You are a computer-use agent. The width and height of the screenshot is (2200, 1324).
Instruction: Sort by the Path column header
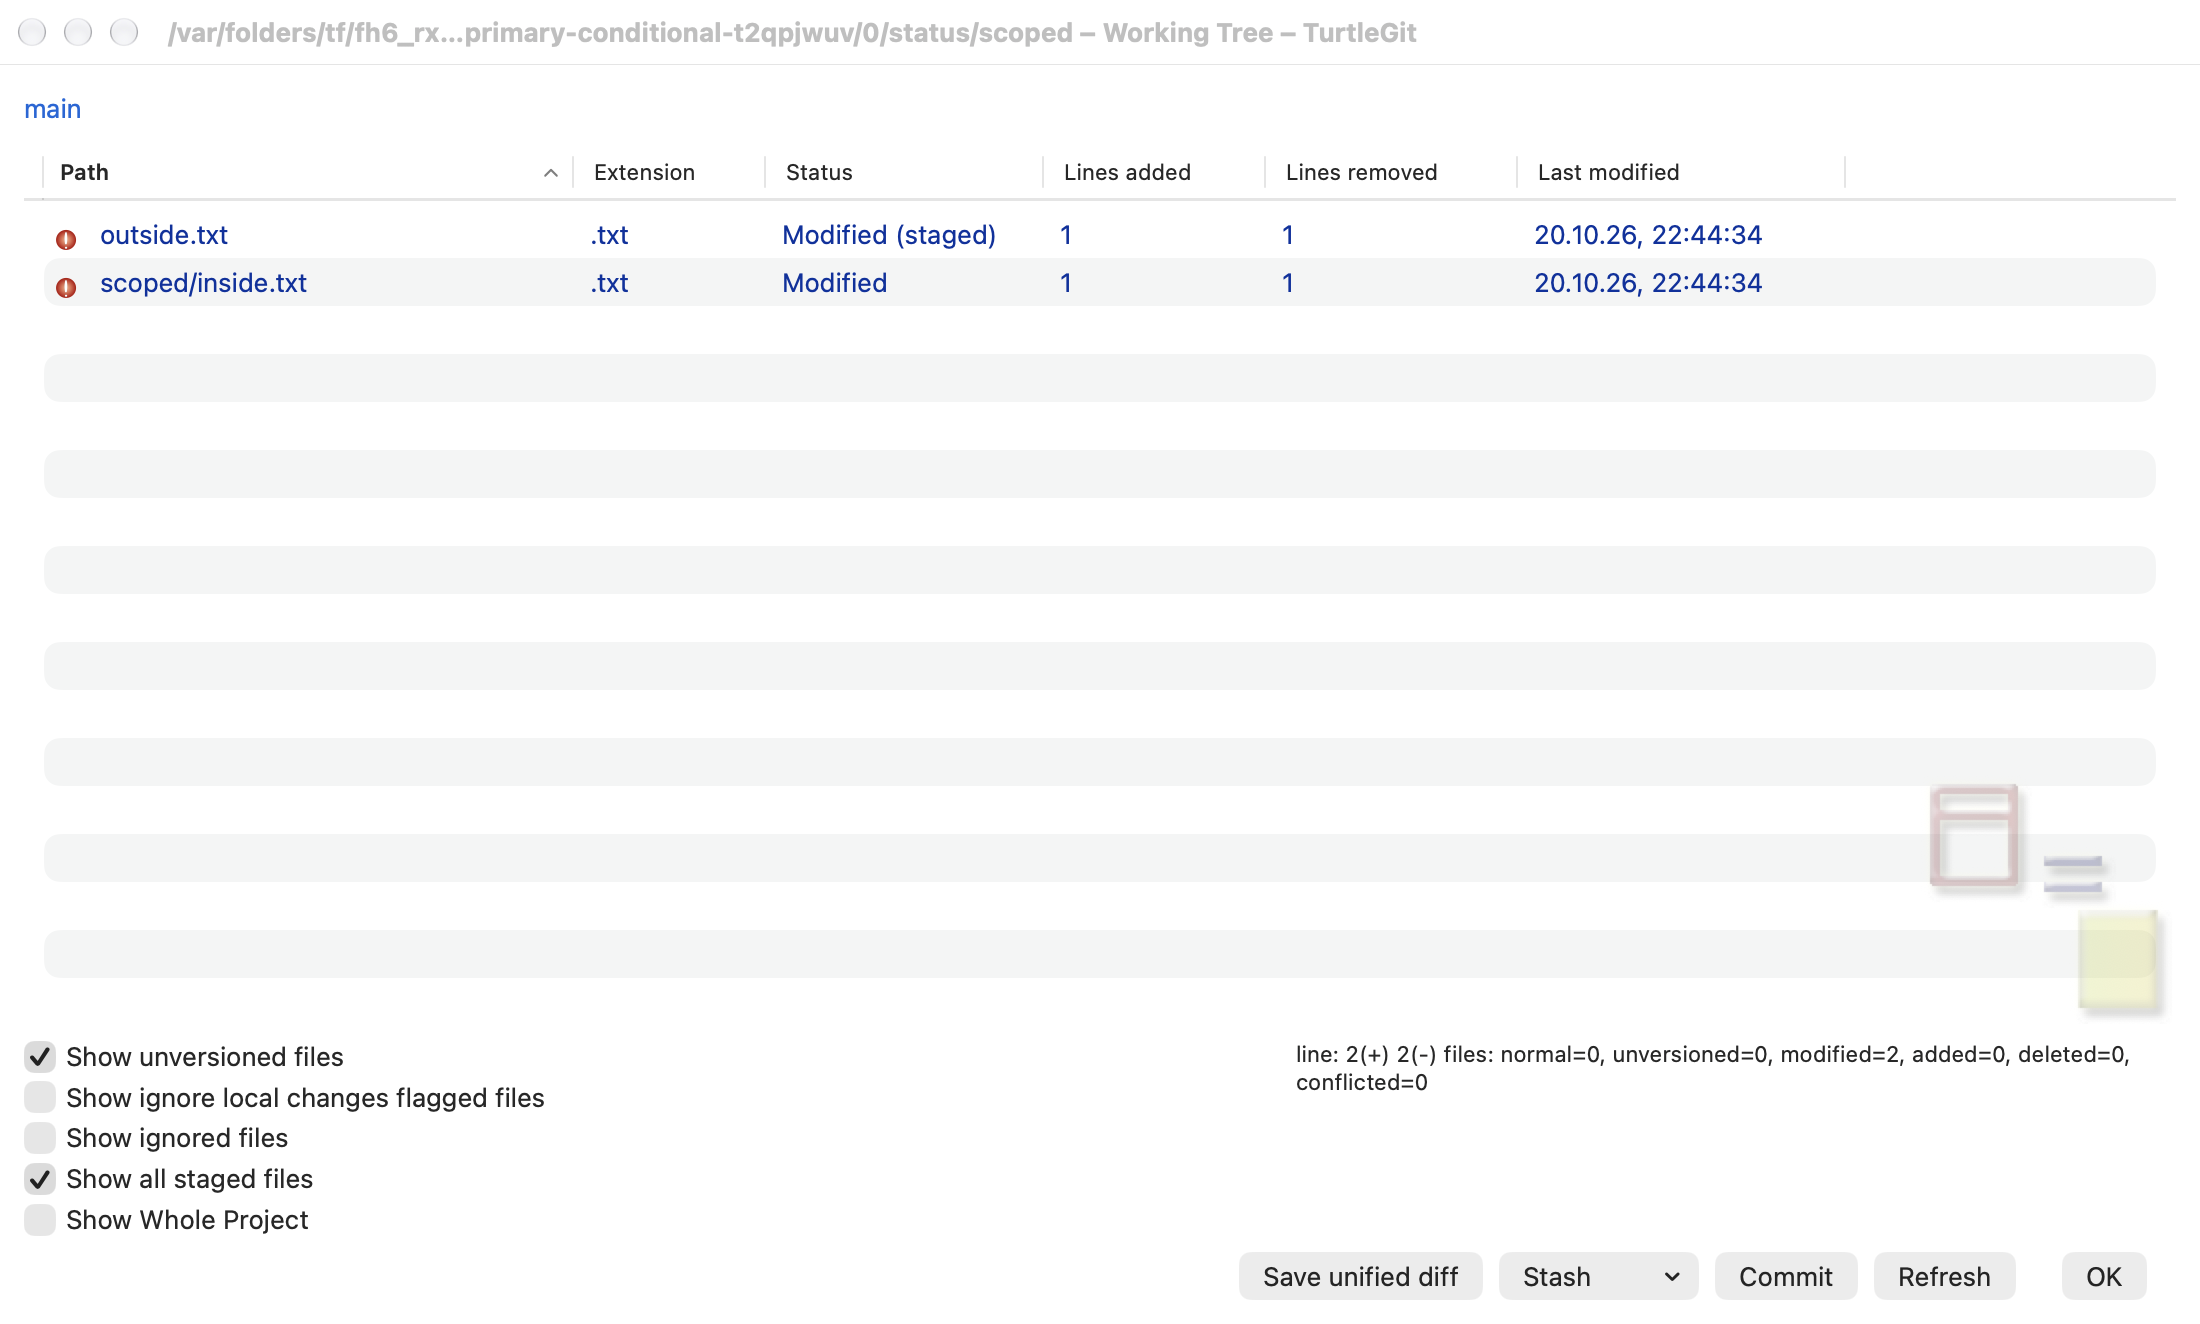point(308,172)
